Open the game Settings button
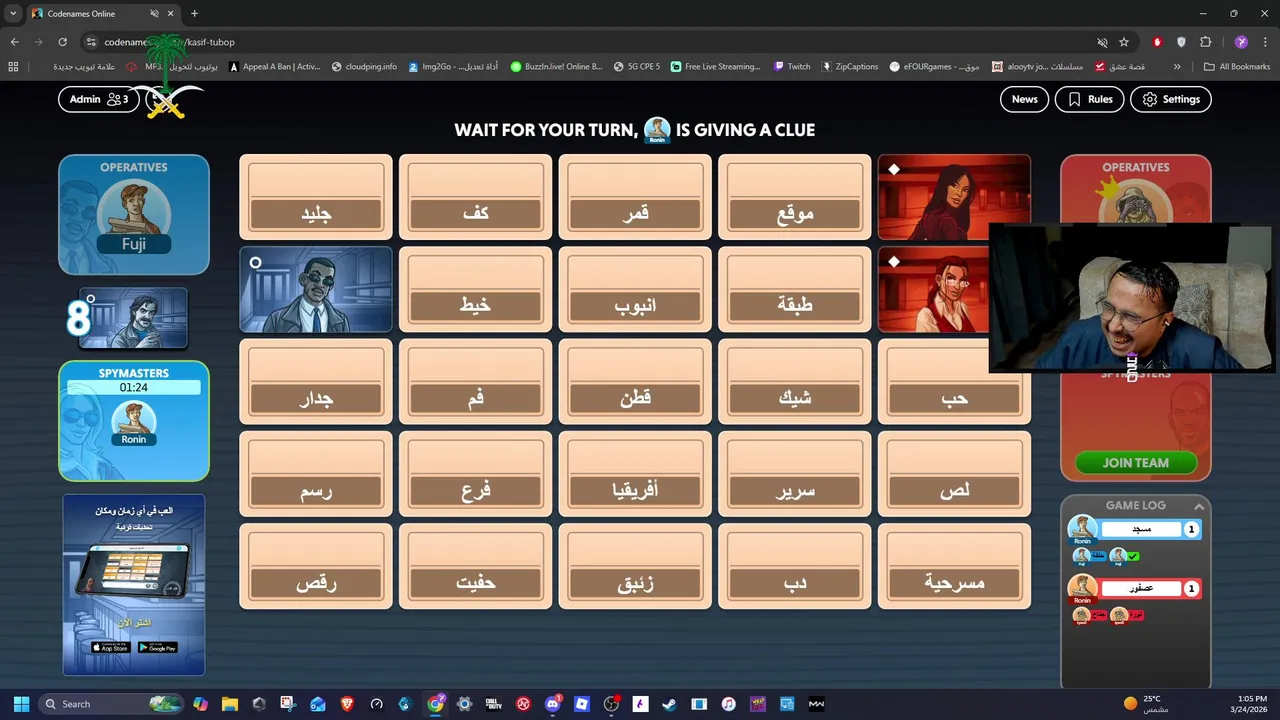This screenshot has width=1280, height=720. point(1171,99)
